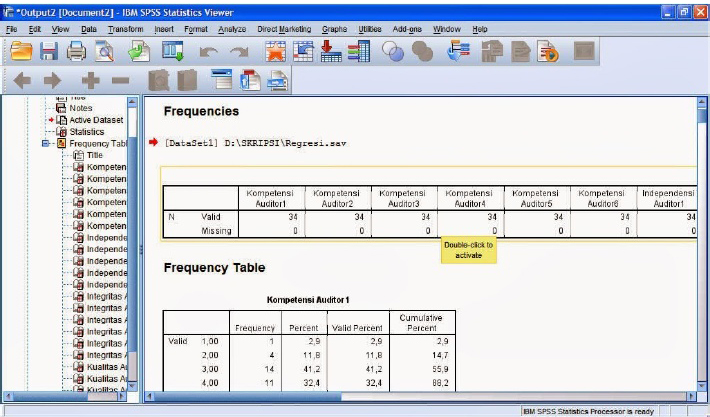710x417 pixels.
Task: Click the Redo arrow in the toolbar
Action: pyautogui.click(x=238, y=52)
